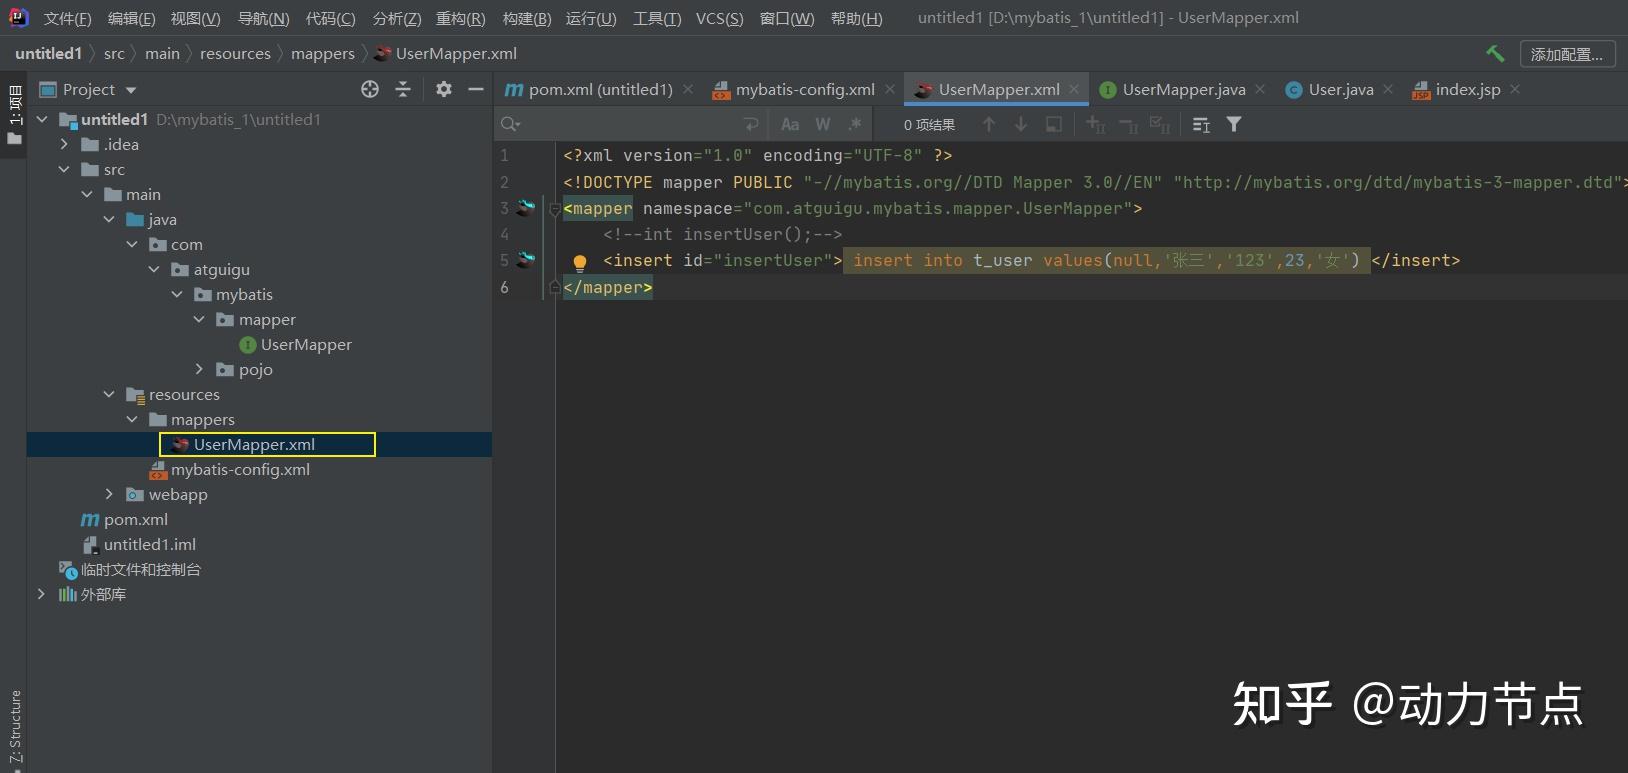The width and height of the screenshot is (1628, 773).
Task: Collapse the src folder
Action: click(x=64, y=169)
